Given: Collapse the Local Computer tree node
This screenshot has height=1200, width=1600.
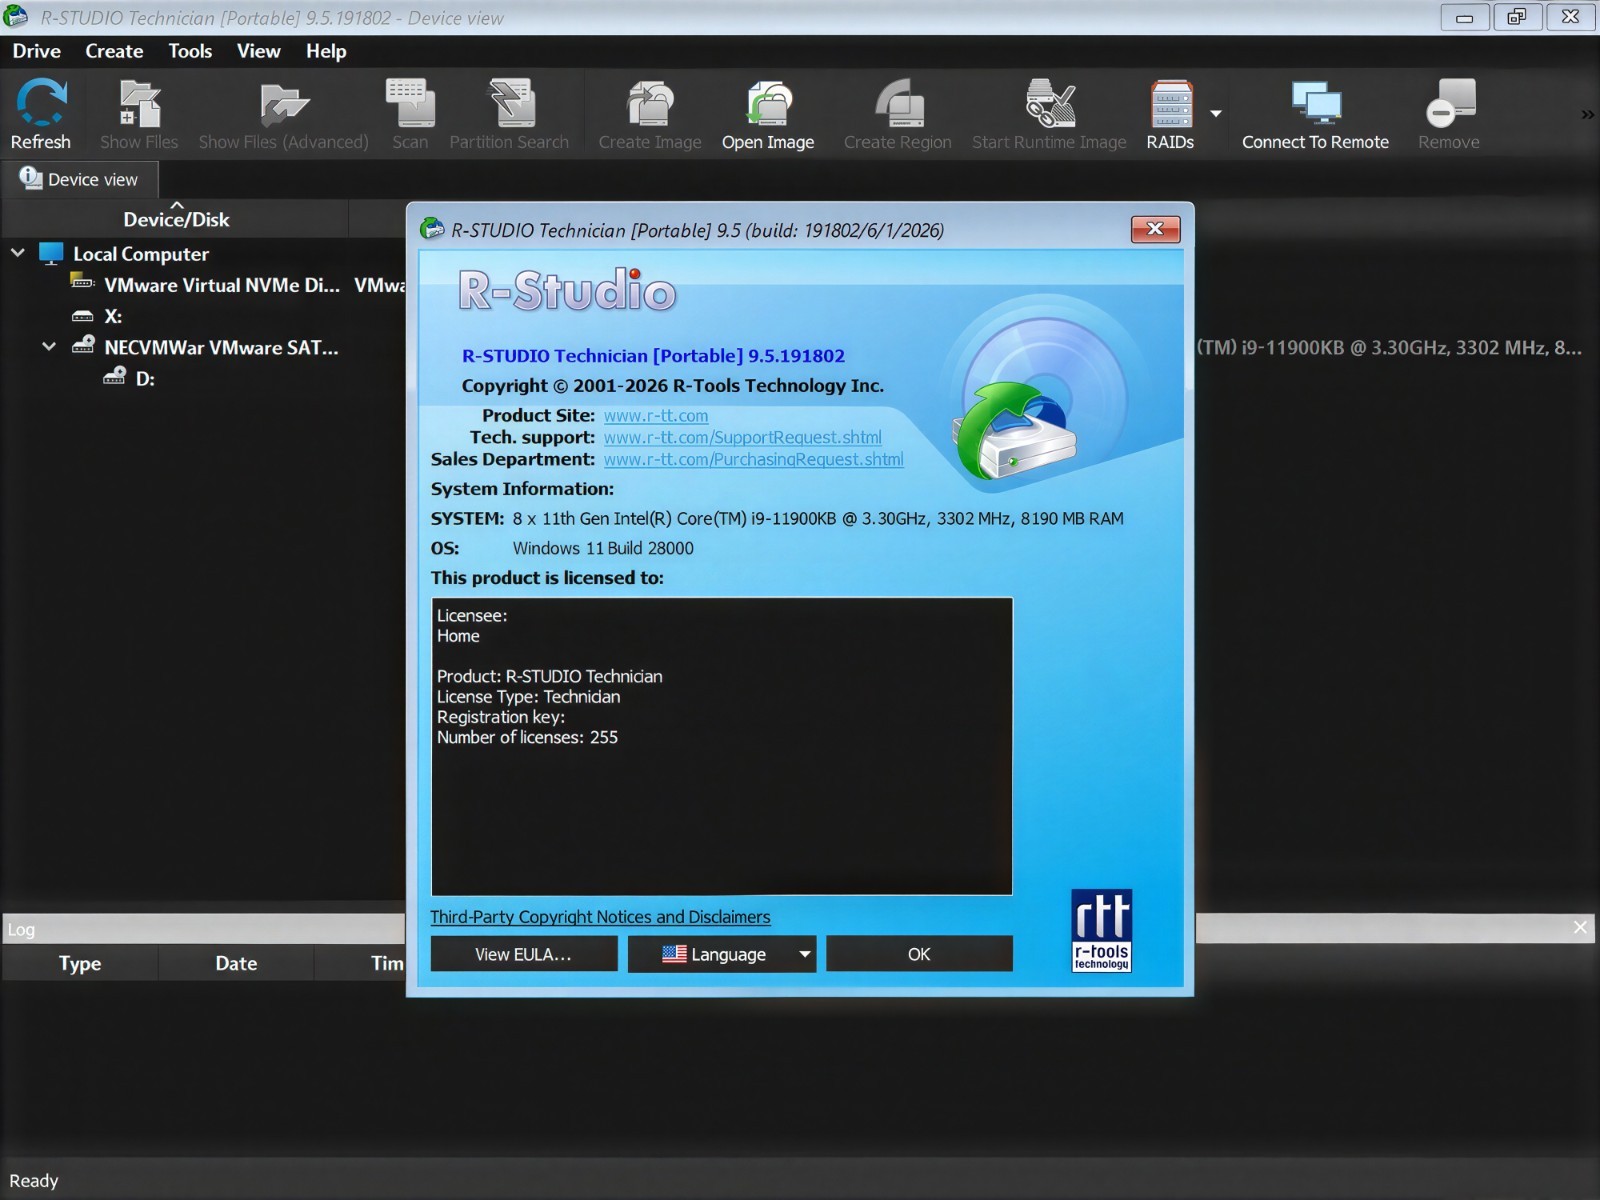Looking at the screenshot, I should pos(18,253).
